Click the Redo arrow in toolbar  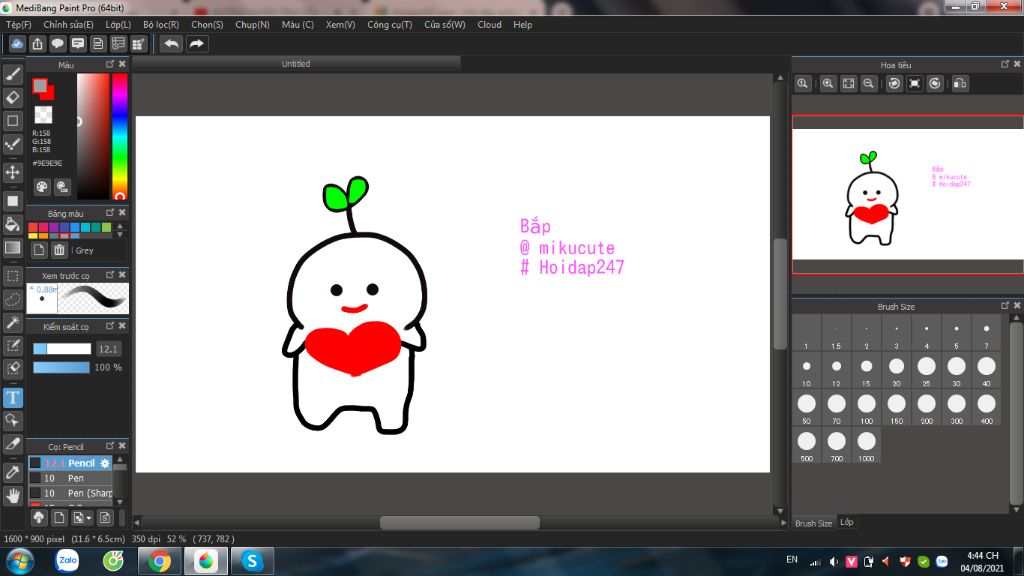tap(197, 44)
